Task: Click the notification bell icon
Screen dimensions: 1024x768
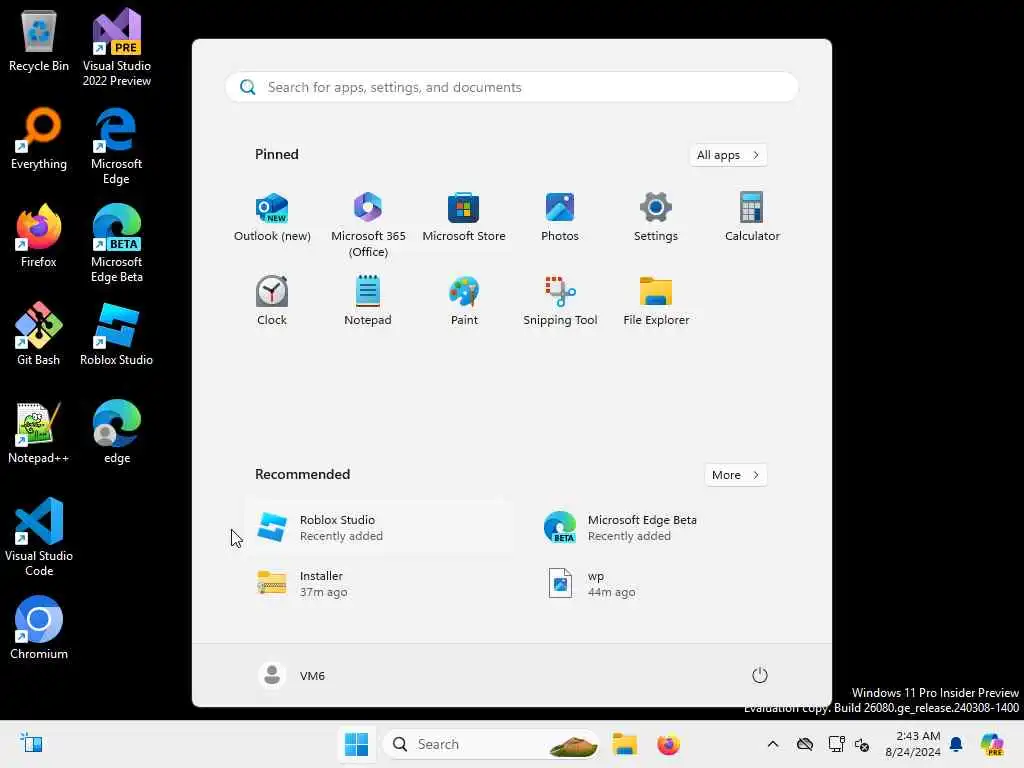Action: (956, 744)
